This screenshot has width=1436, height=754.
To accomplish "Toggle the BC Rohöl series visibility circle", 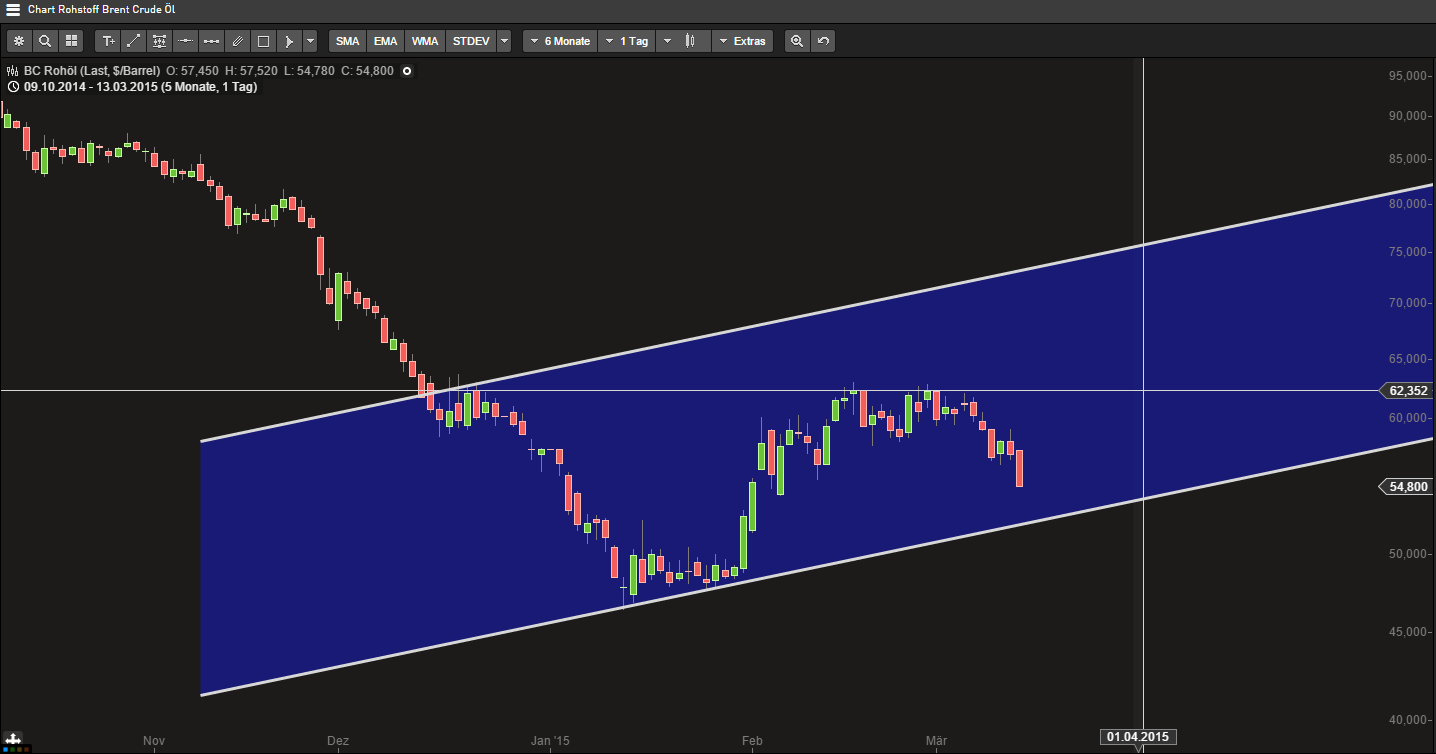I will tap(406, 71).
